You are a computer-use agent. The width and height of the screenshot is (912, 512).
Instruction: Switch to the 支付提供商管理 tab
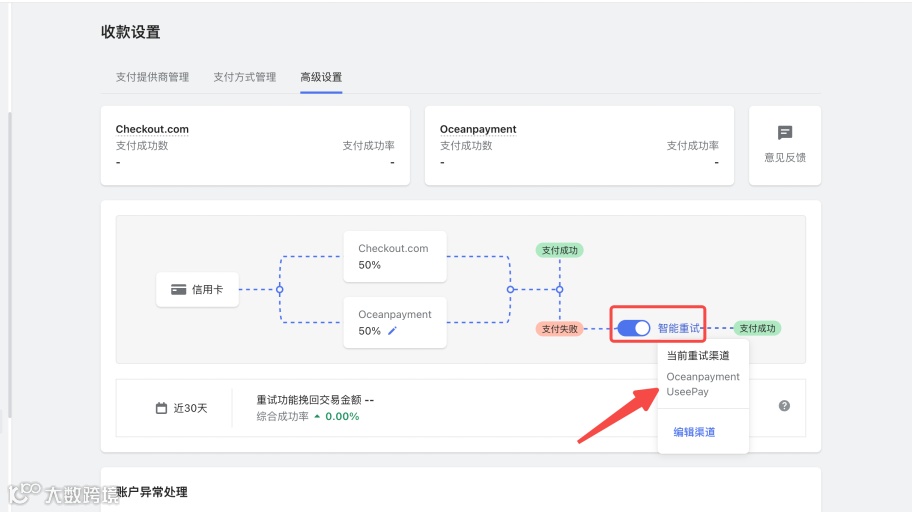(152, 77)
